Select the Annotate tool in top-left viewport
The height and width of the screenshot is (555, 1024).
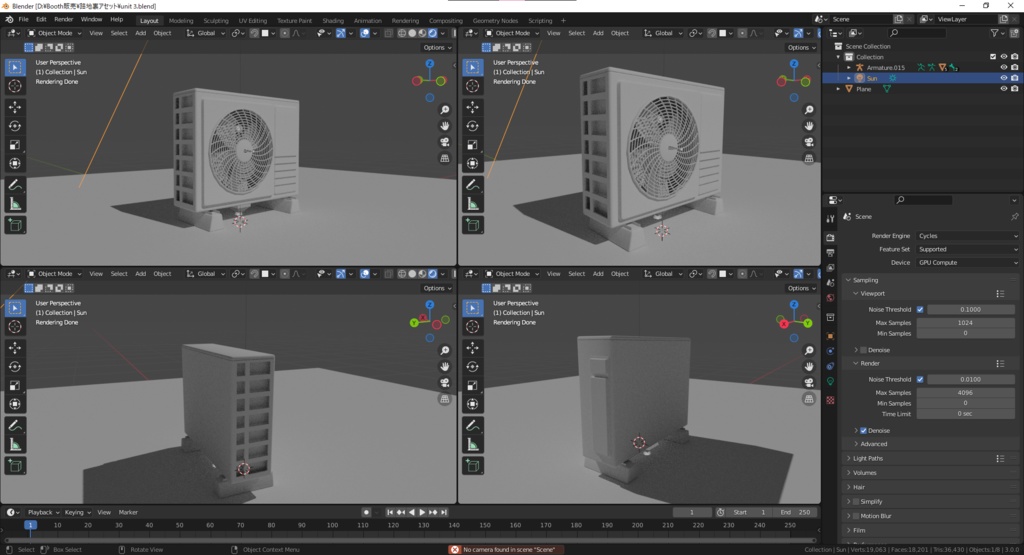15,185
